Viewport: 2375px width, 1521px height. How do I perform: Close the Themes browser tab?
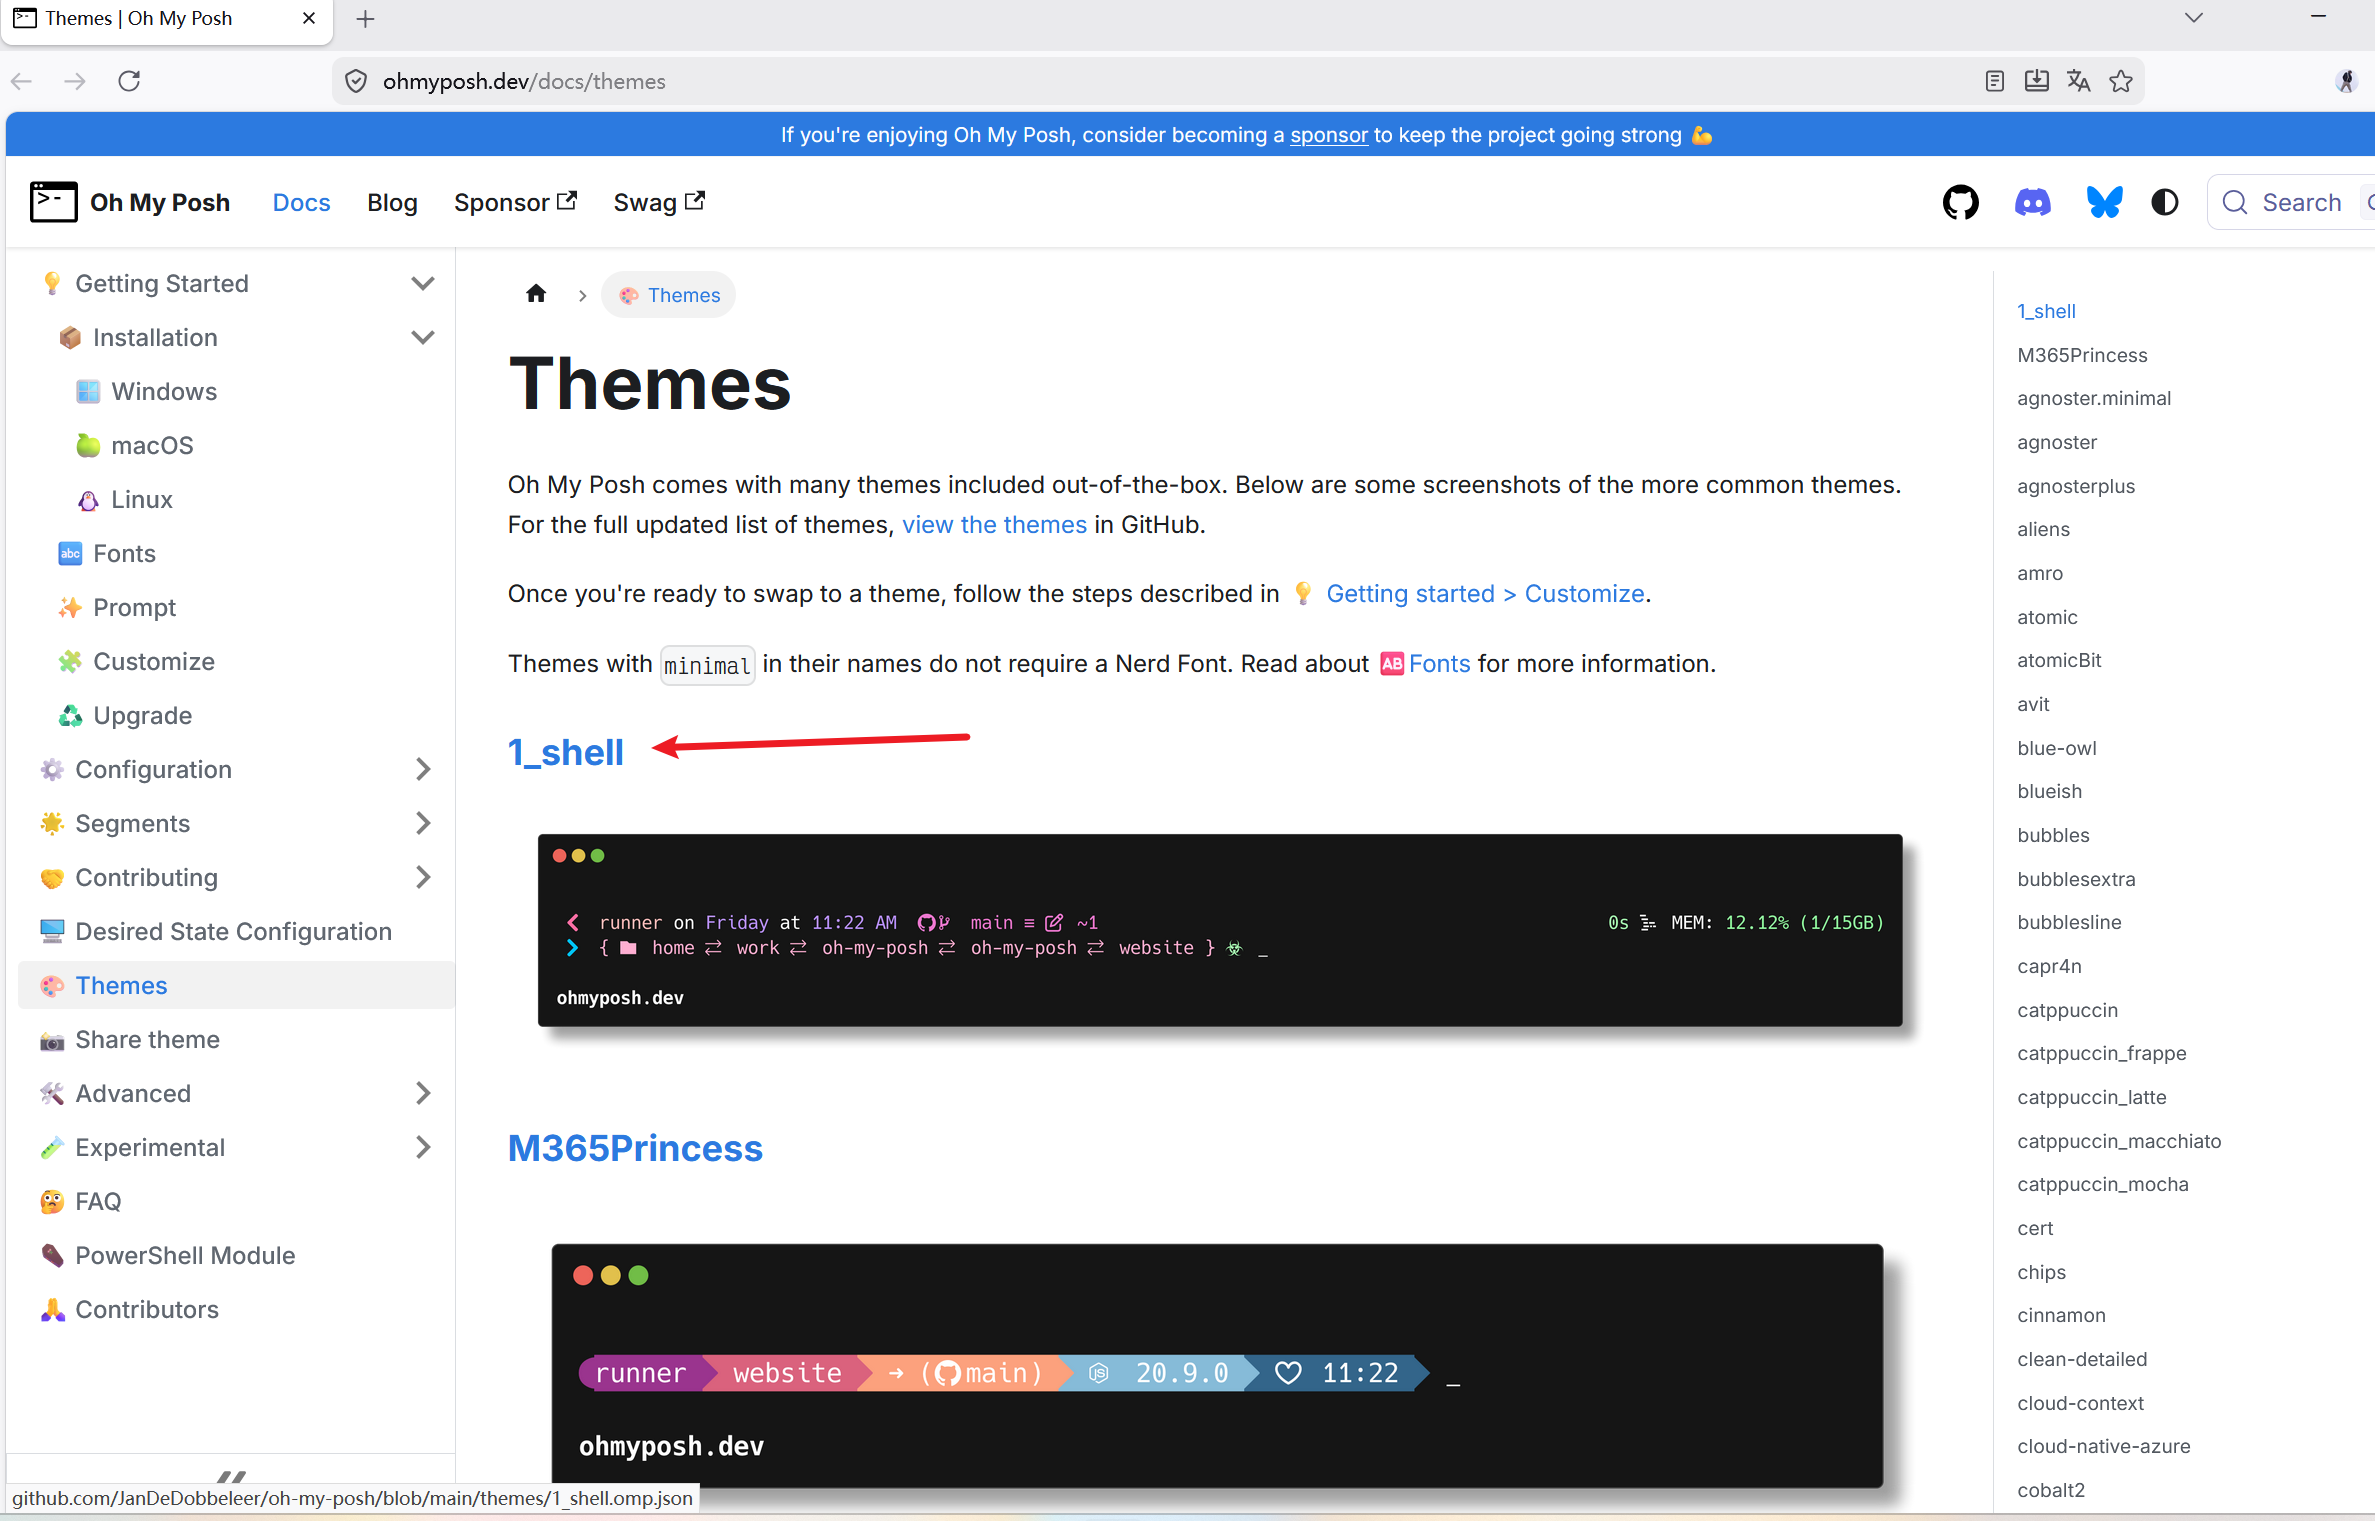(309, 18)
